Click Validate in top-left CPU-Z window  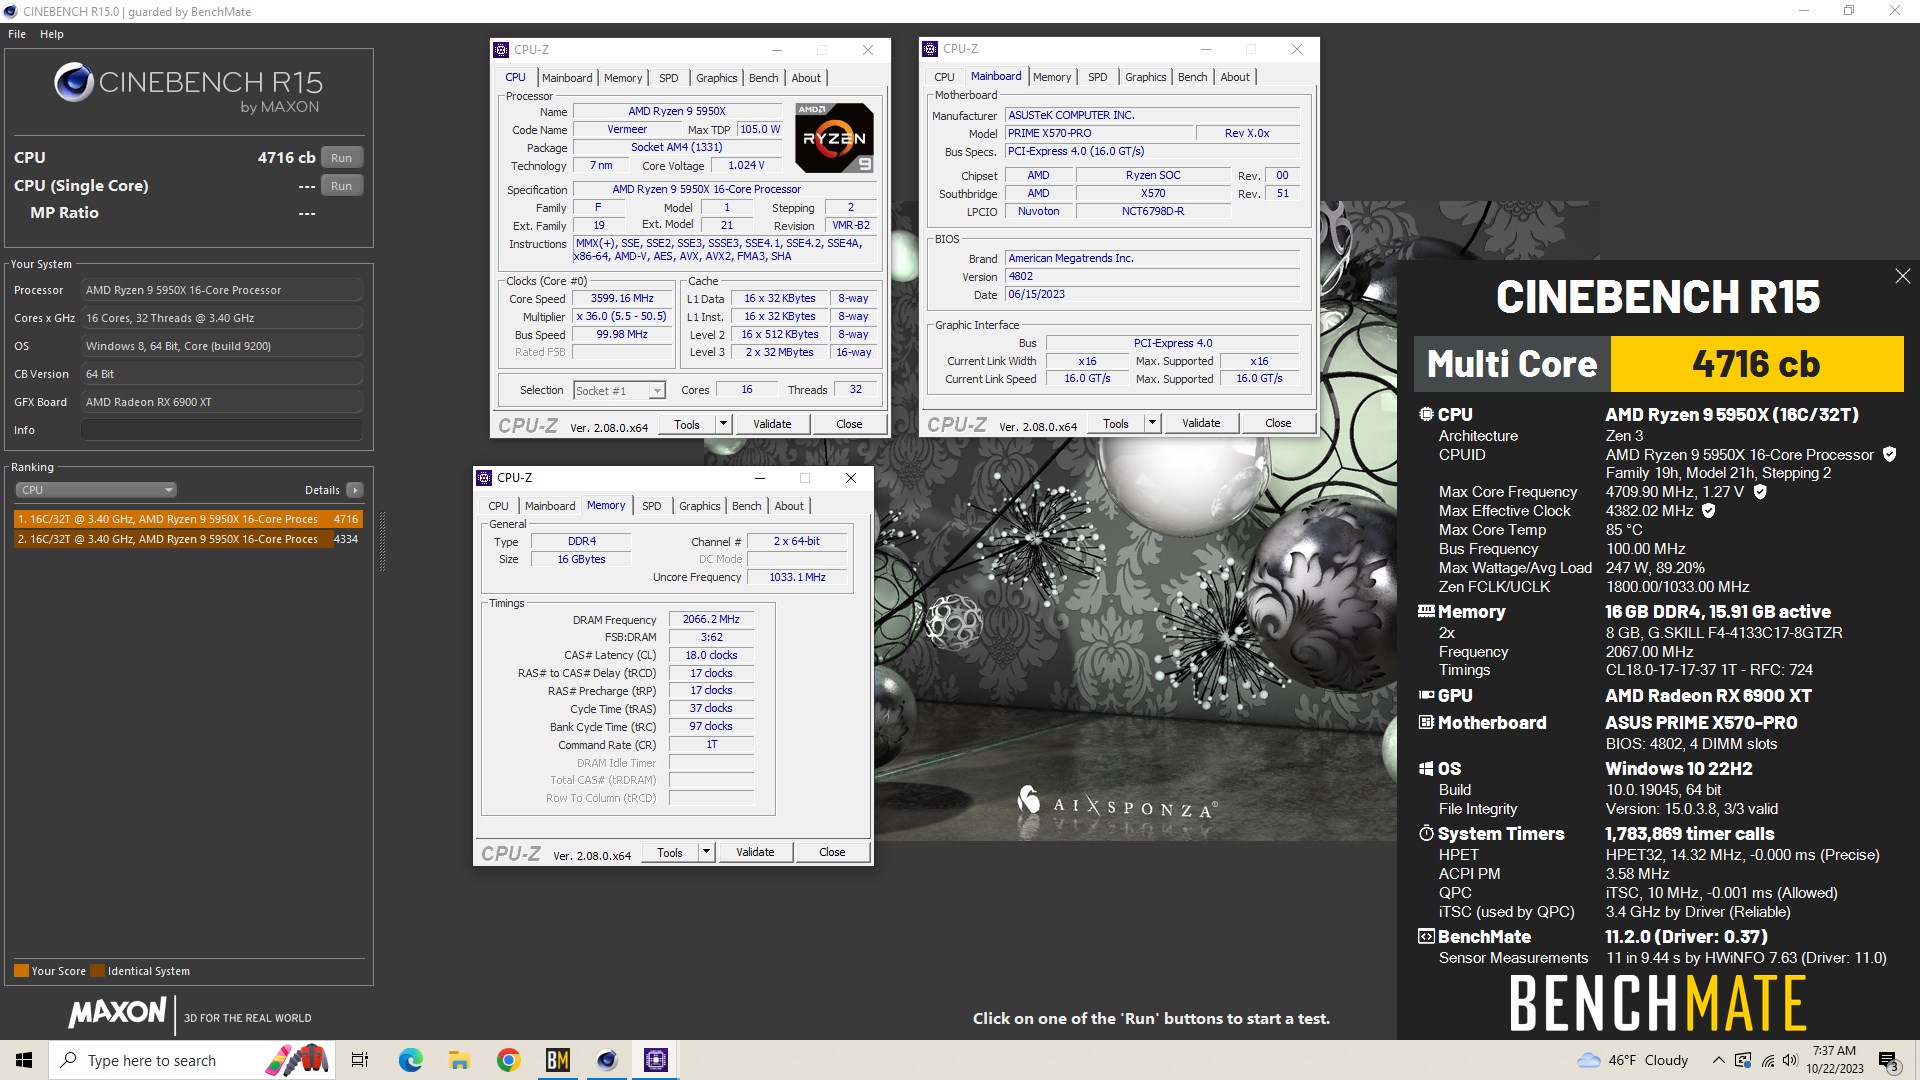coord(772,425)
